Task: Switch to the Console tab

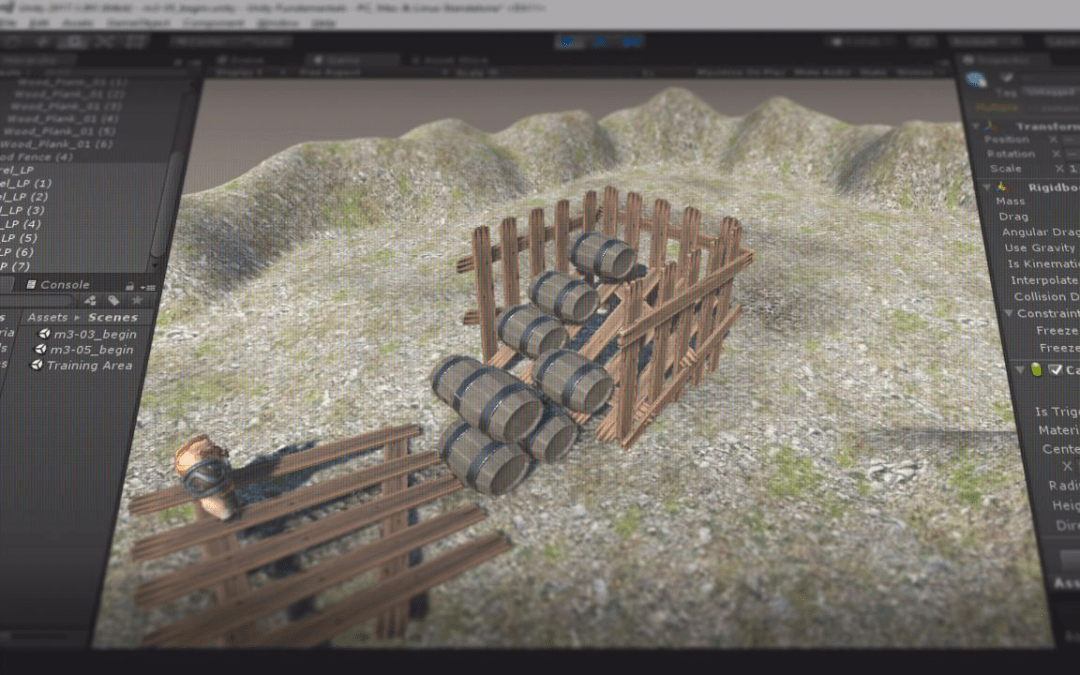Action: point(63,285)
